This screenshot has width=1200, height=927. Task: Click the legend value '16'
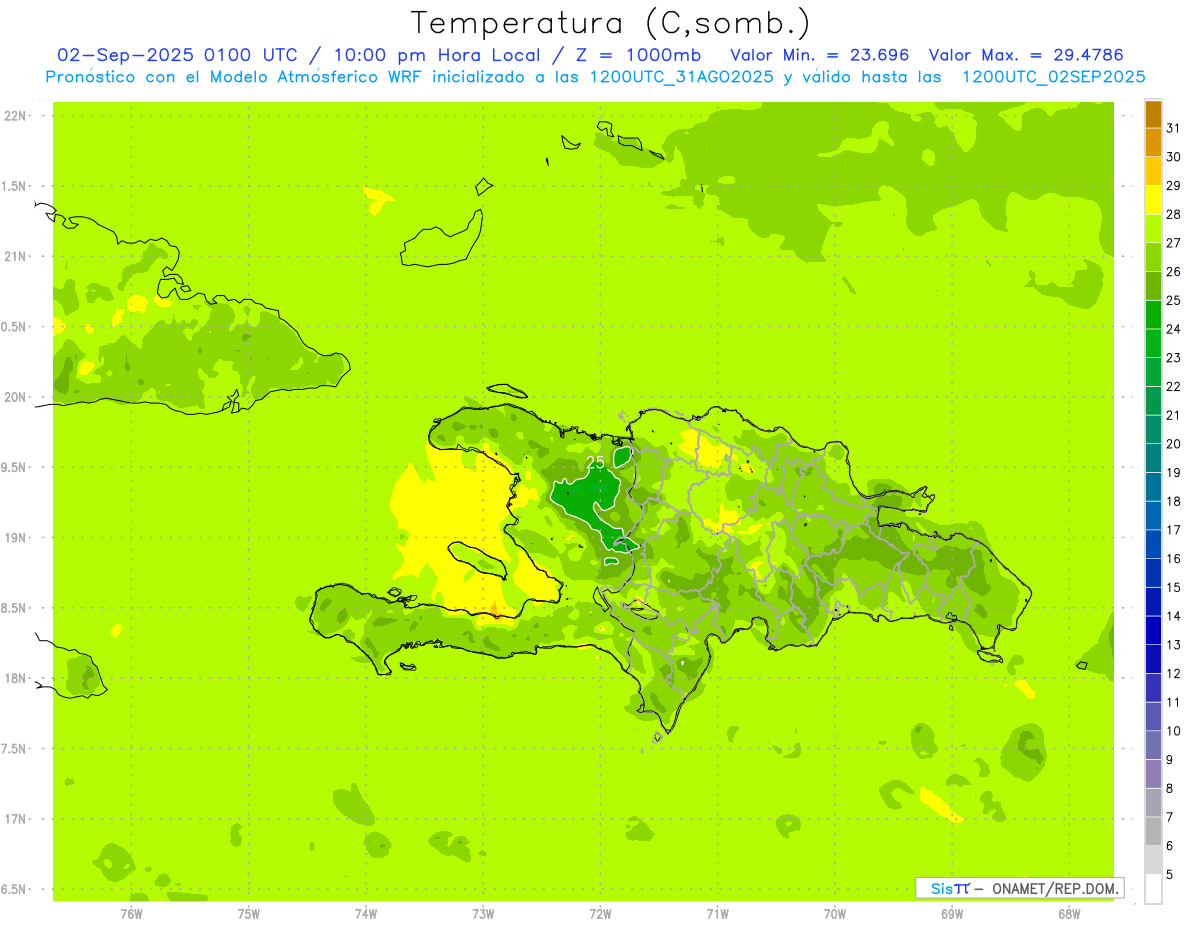coord(1173,559)
